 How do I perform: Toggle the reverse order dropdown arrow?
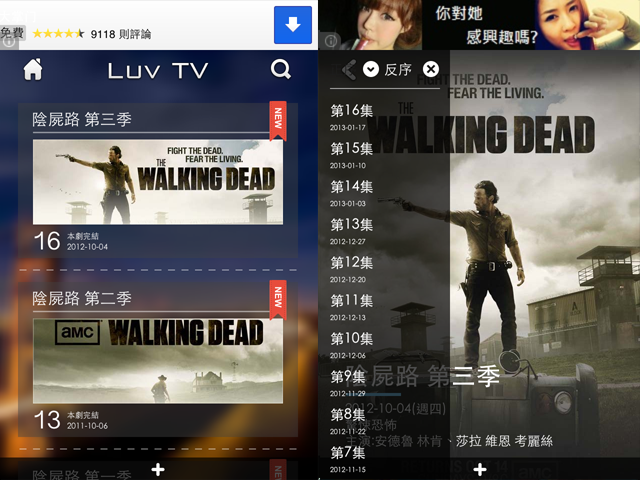click(371, 69)
